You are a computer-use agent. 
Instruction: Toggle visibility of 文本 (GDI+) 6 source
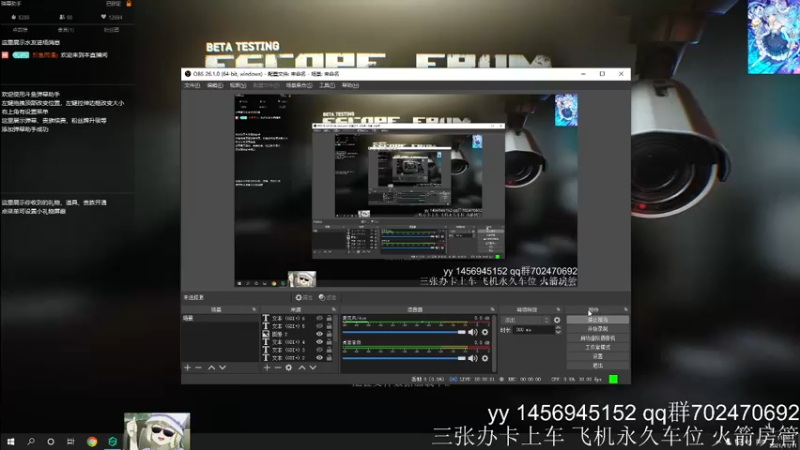[x=319, y=318]
